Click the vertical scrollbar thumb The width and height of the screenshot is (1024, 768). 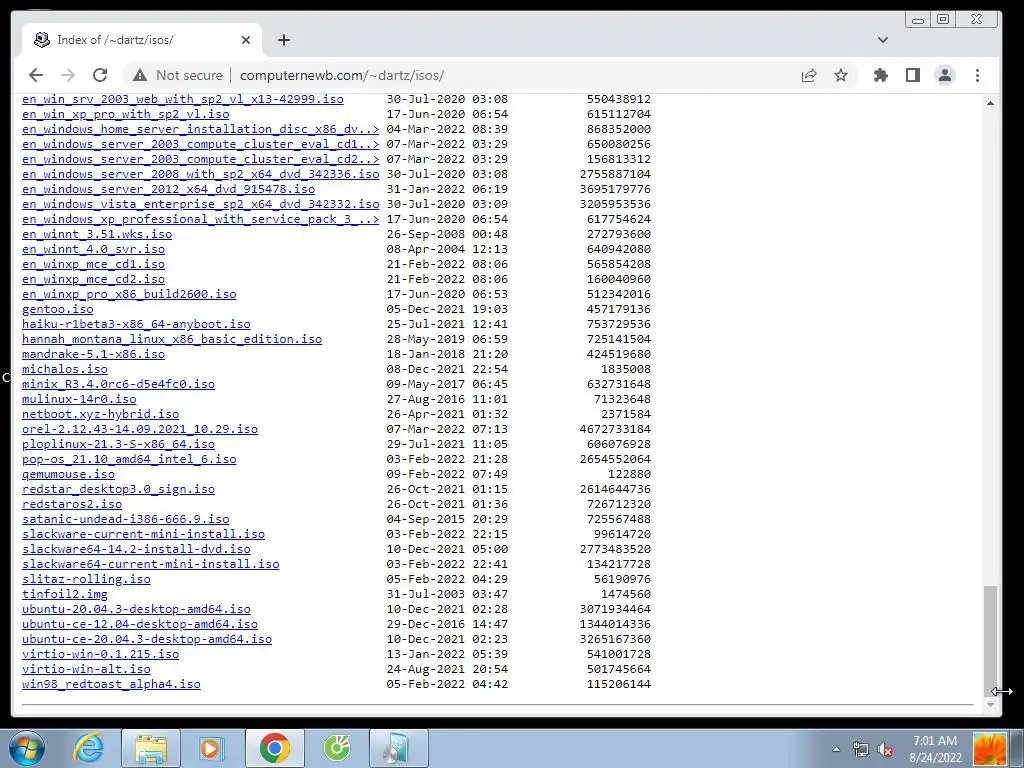[991, 641]
